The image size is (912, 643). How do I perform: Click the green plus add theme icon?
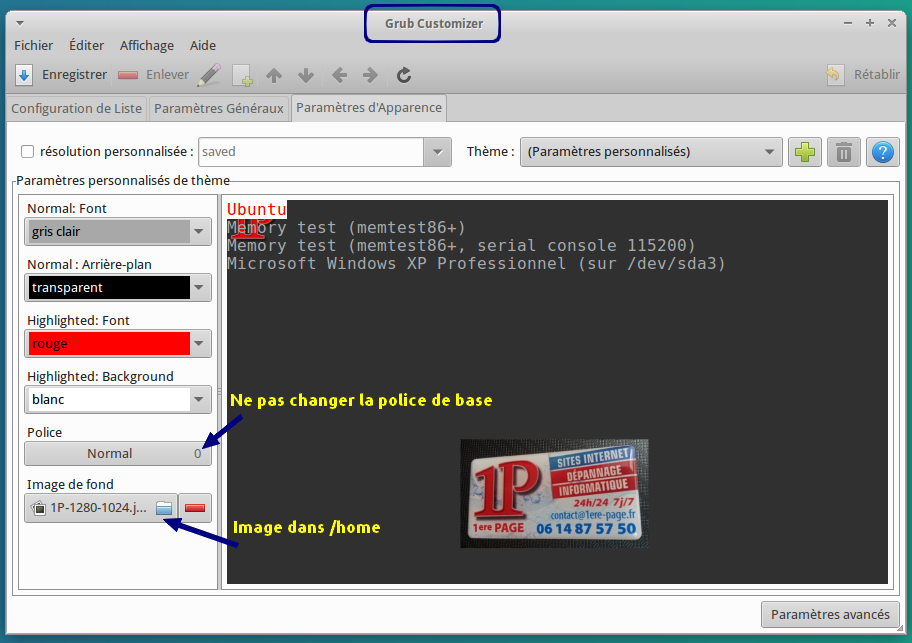click(804, 152)
